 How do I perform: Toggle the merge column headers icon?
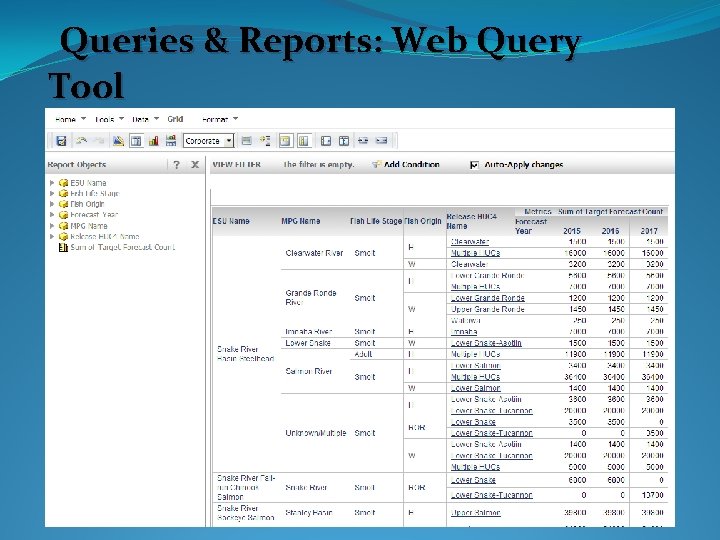click(285, 141)
